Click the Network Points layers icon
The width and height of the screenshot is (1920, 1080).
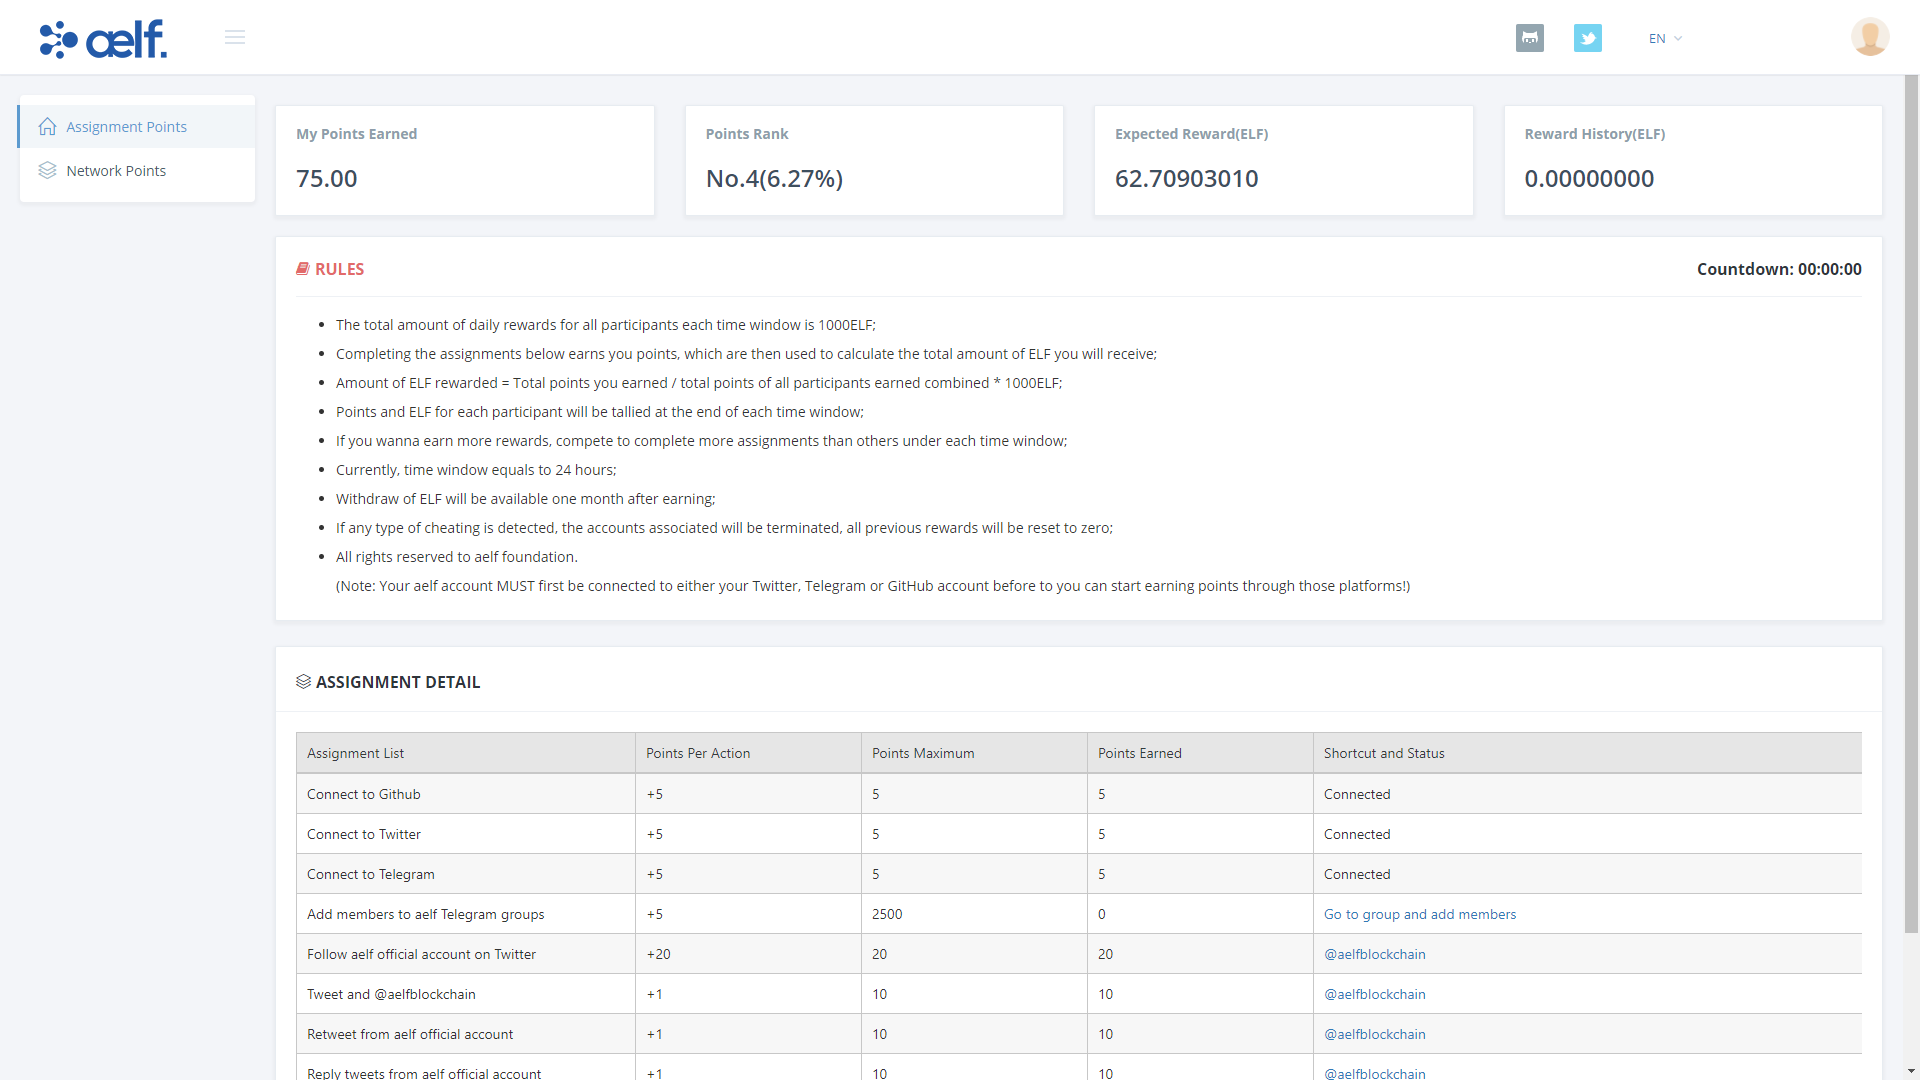[47, 170]
